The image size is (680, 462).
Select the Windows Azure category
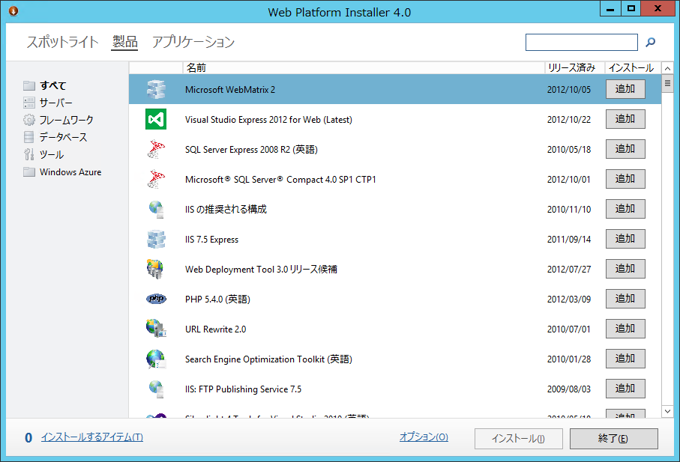(70, 172)
